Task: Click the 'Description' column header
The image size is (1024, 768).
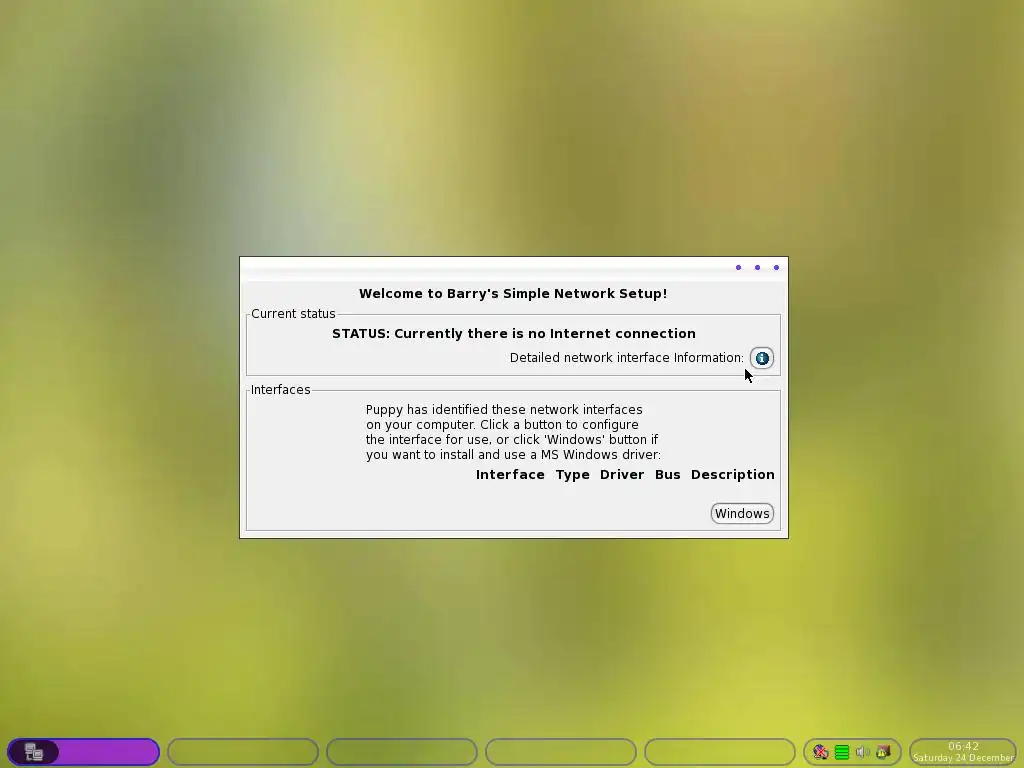Action: (x=733, y=475)
